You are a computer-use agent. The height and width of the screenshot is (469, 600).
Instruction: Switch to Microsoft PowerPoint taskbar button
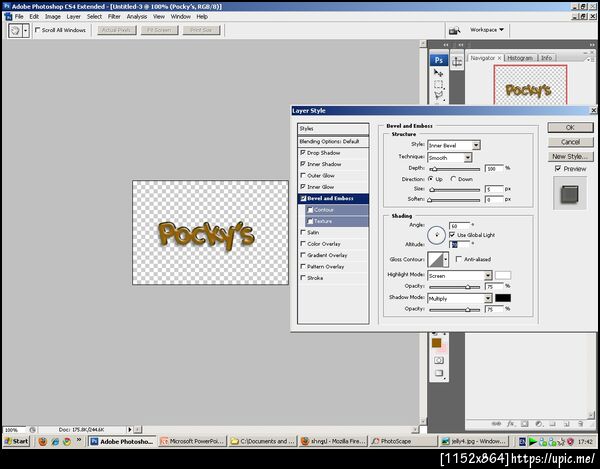click(193, 441)
